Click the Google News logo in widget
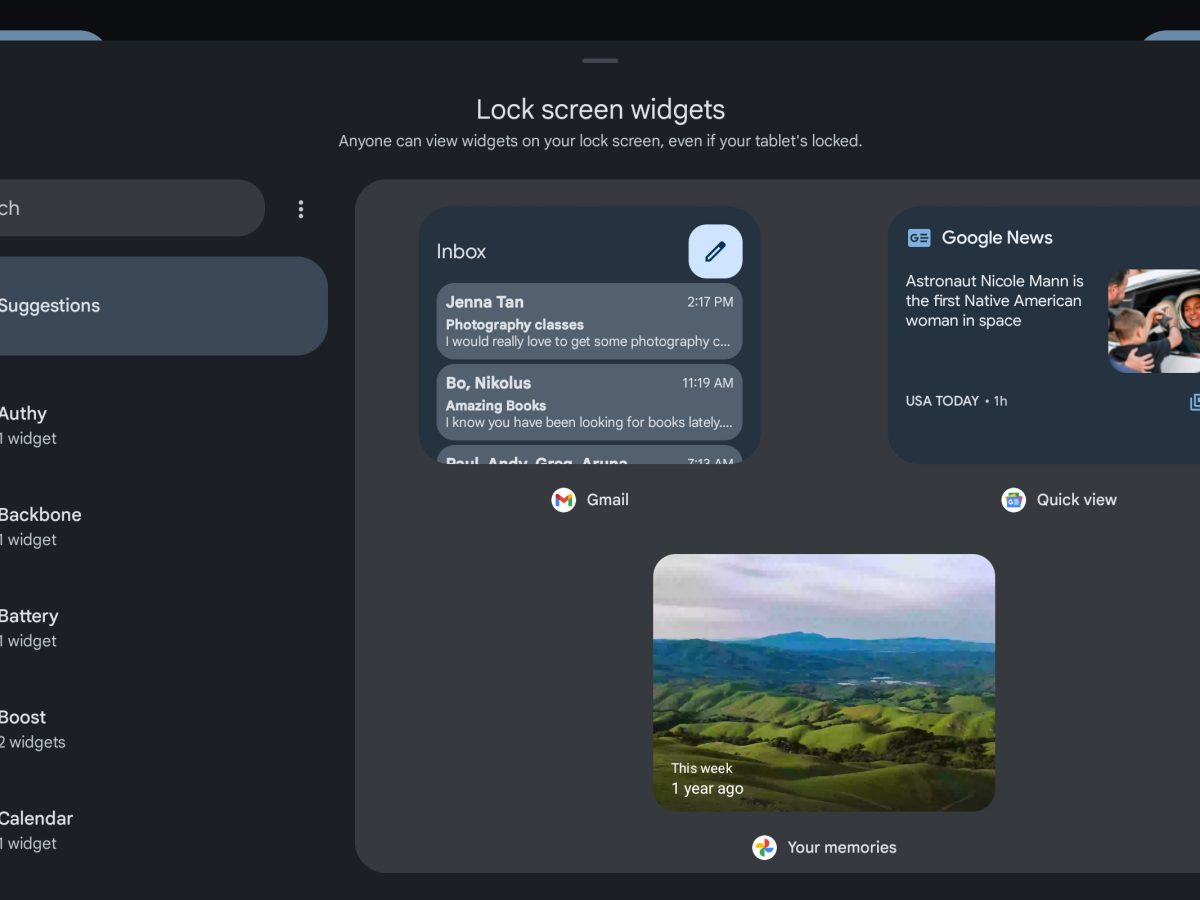1200x900 pixels. (x=919, y=238)
